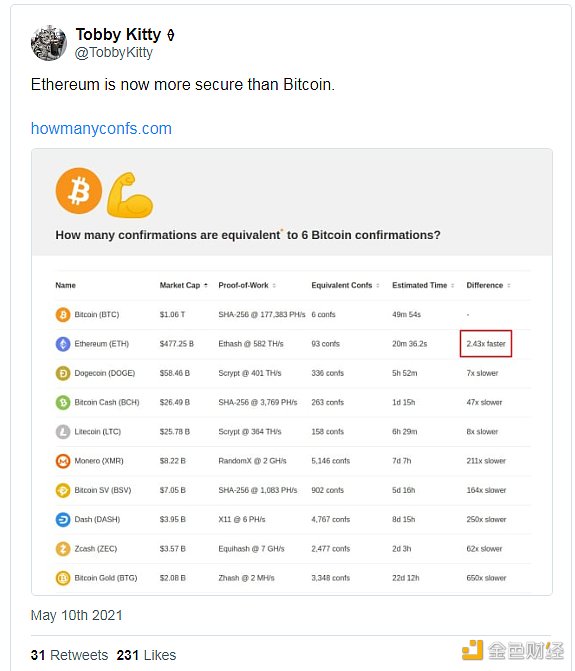Viewport: 575px width, 671px height.
Task: Sort table by Difference column
Action: (488, 285)
